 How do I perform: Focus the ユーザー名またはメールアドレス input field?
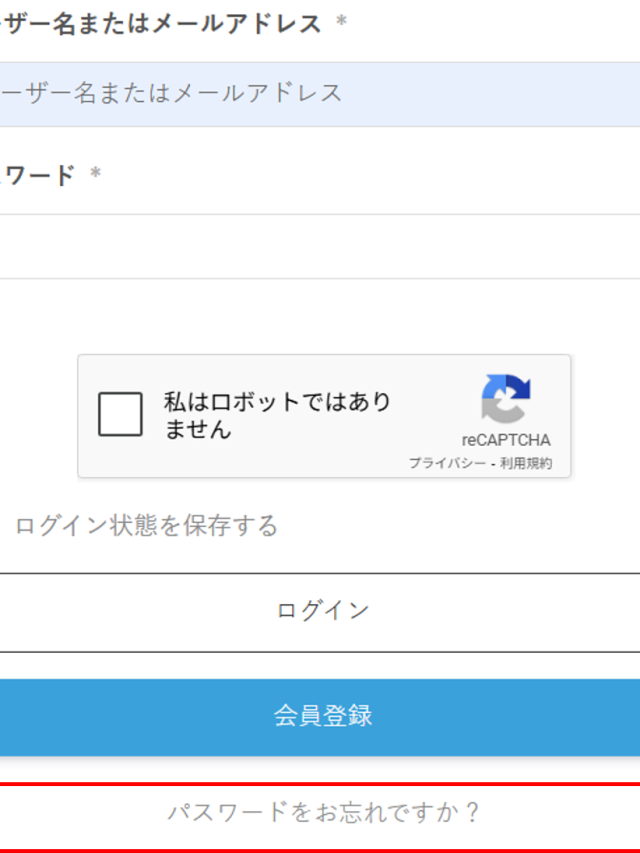tap(320, 94)
